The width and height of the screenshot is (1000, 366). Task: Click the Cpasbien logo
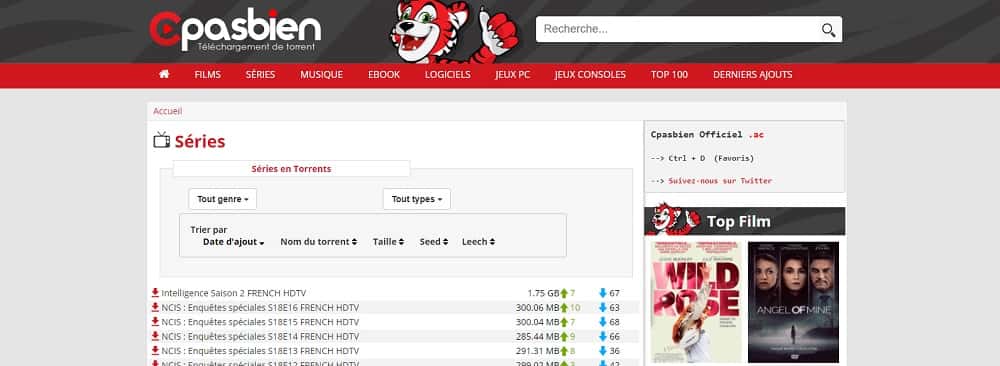(x=235, y=31)
